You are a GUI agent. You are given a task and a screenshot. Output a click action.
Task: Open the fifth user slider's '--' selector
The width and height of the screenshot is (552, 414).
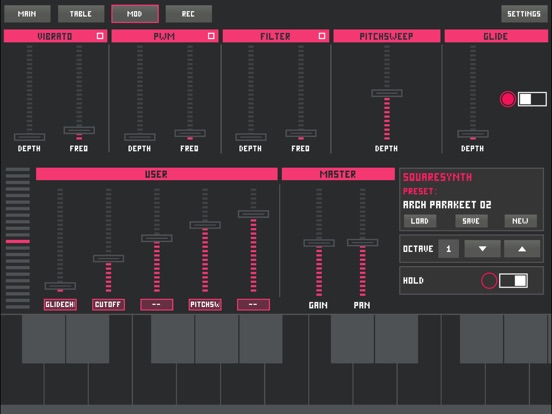coord(253,305)
